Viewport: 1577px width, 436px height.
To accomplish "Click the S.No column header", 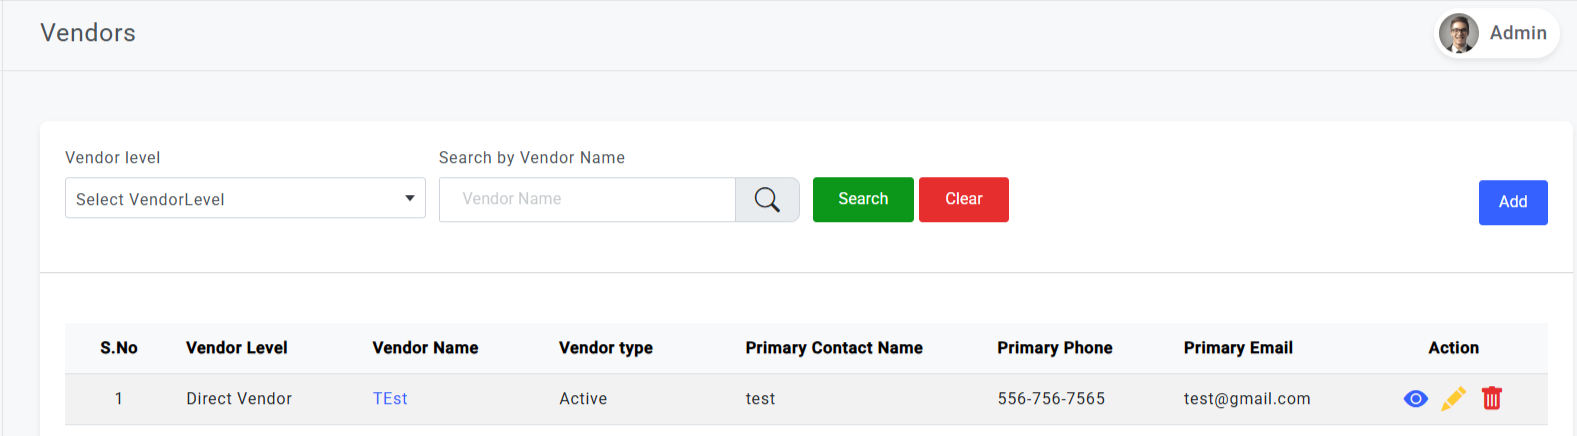I will [x=119, y=348].
